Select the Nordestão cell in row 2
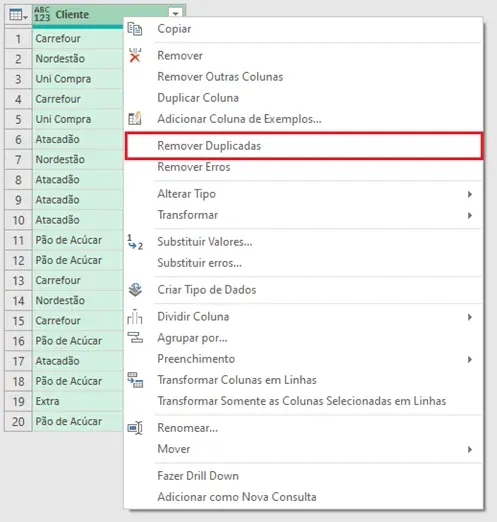 [78, 59]
